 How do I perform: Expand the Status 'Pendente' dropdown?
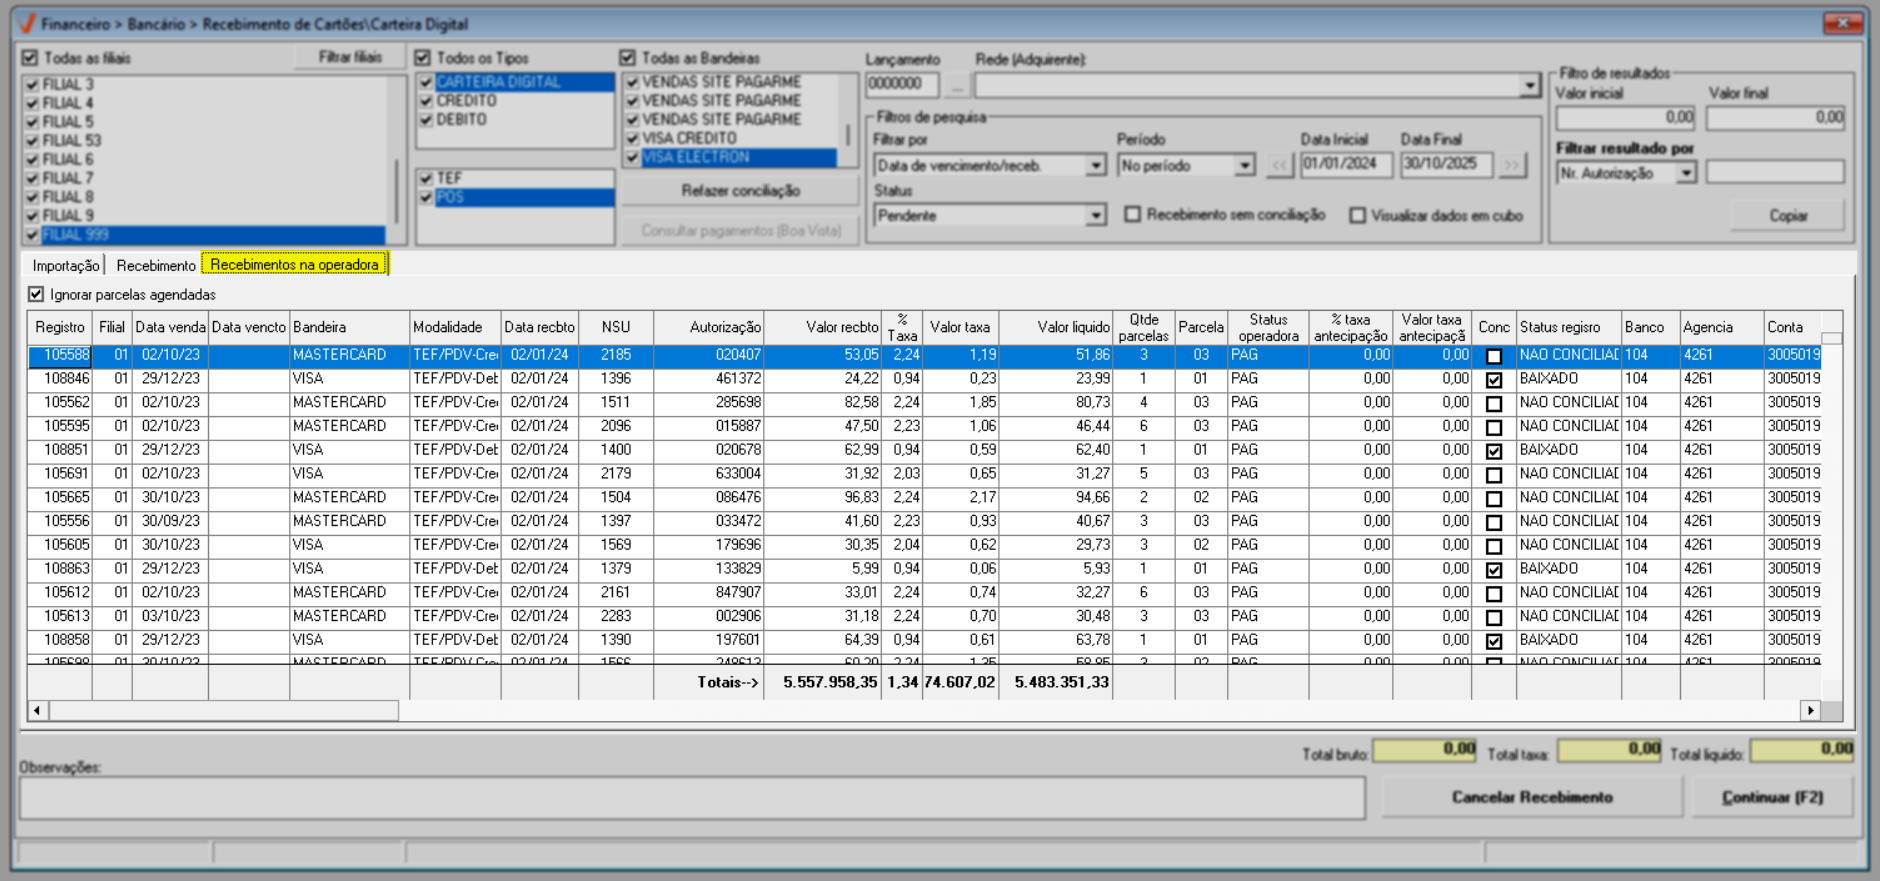pos(1096,215)
